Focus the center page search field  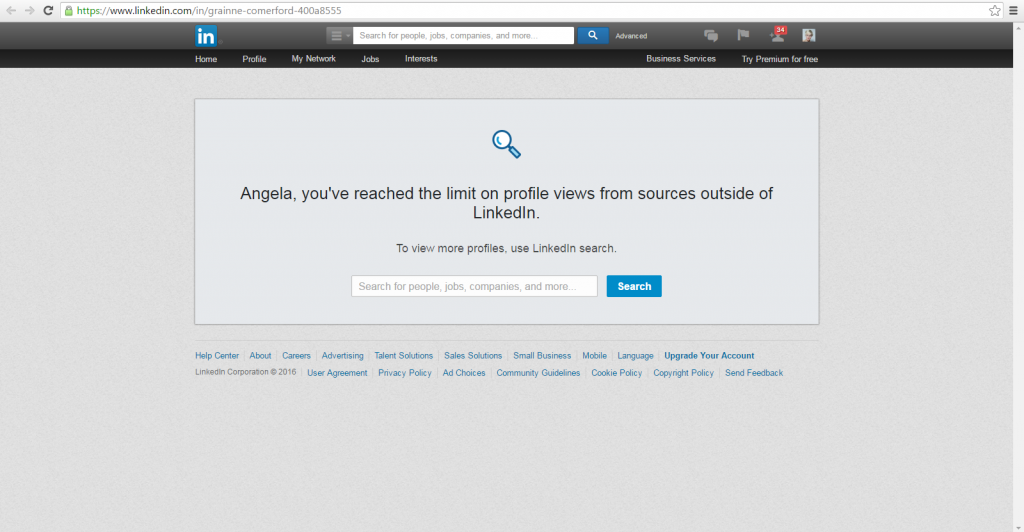(474, 286)
